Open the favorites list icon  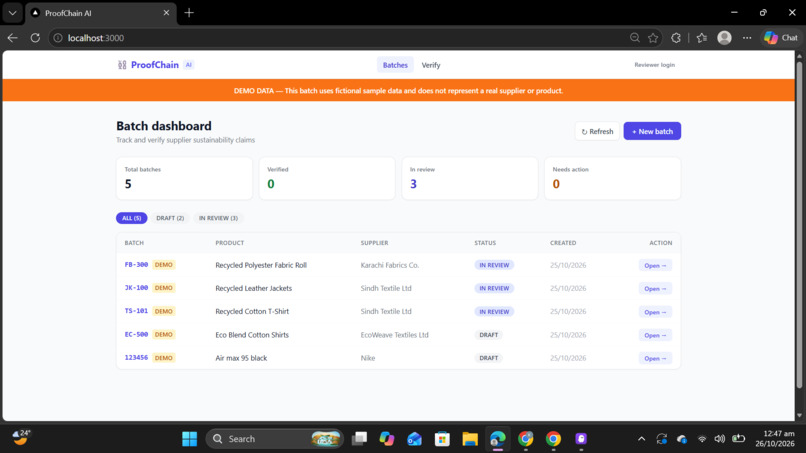click(702, 38)
